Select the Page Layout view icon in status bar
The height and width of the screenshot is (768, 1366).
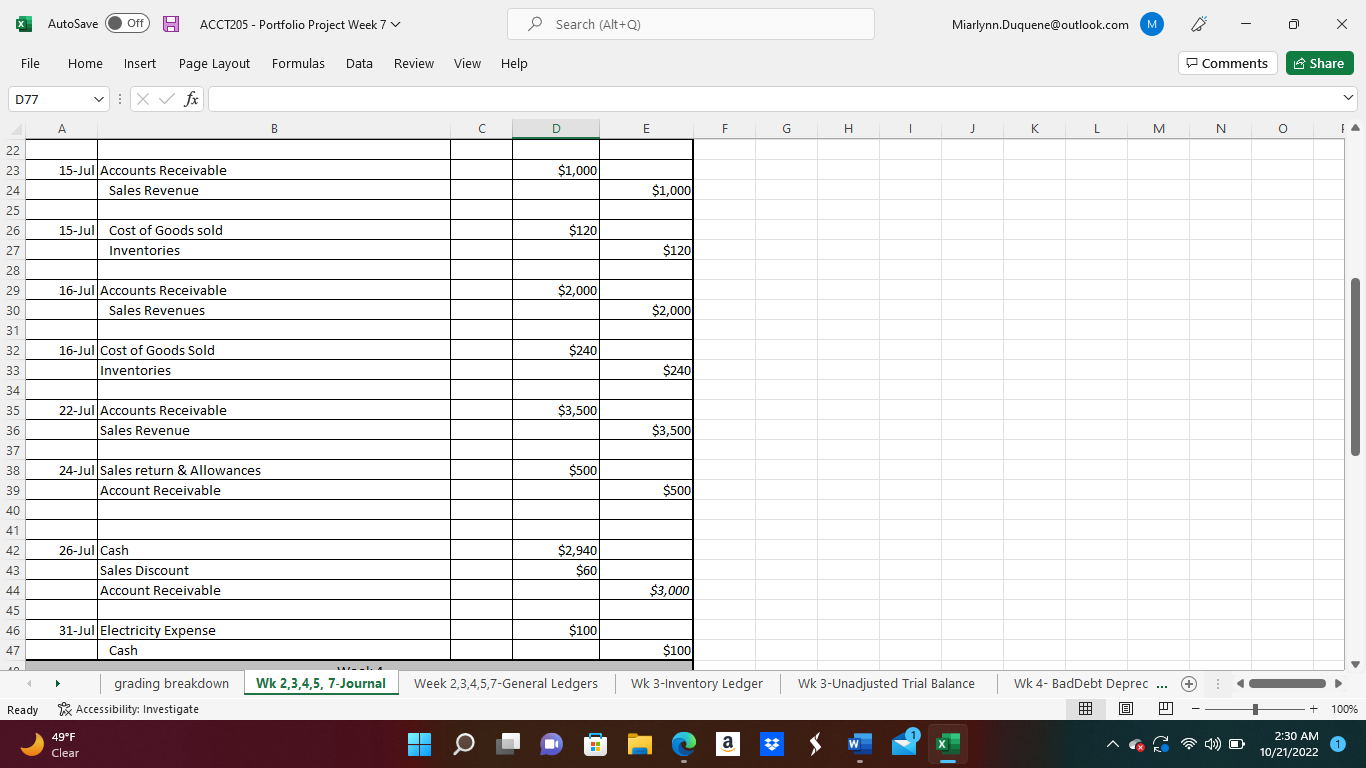(x=1125, y=708)
